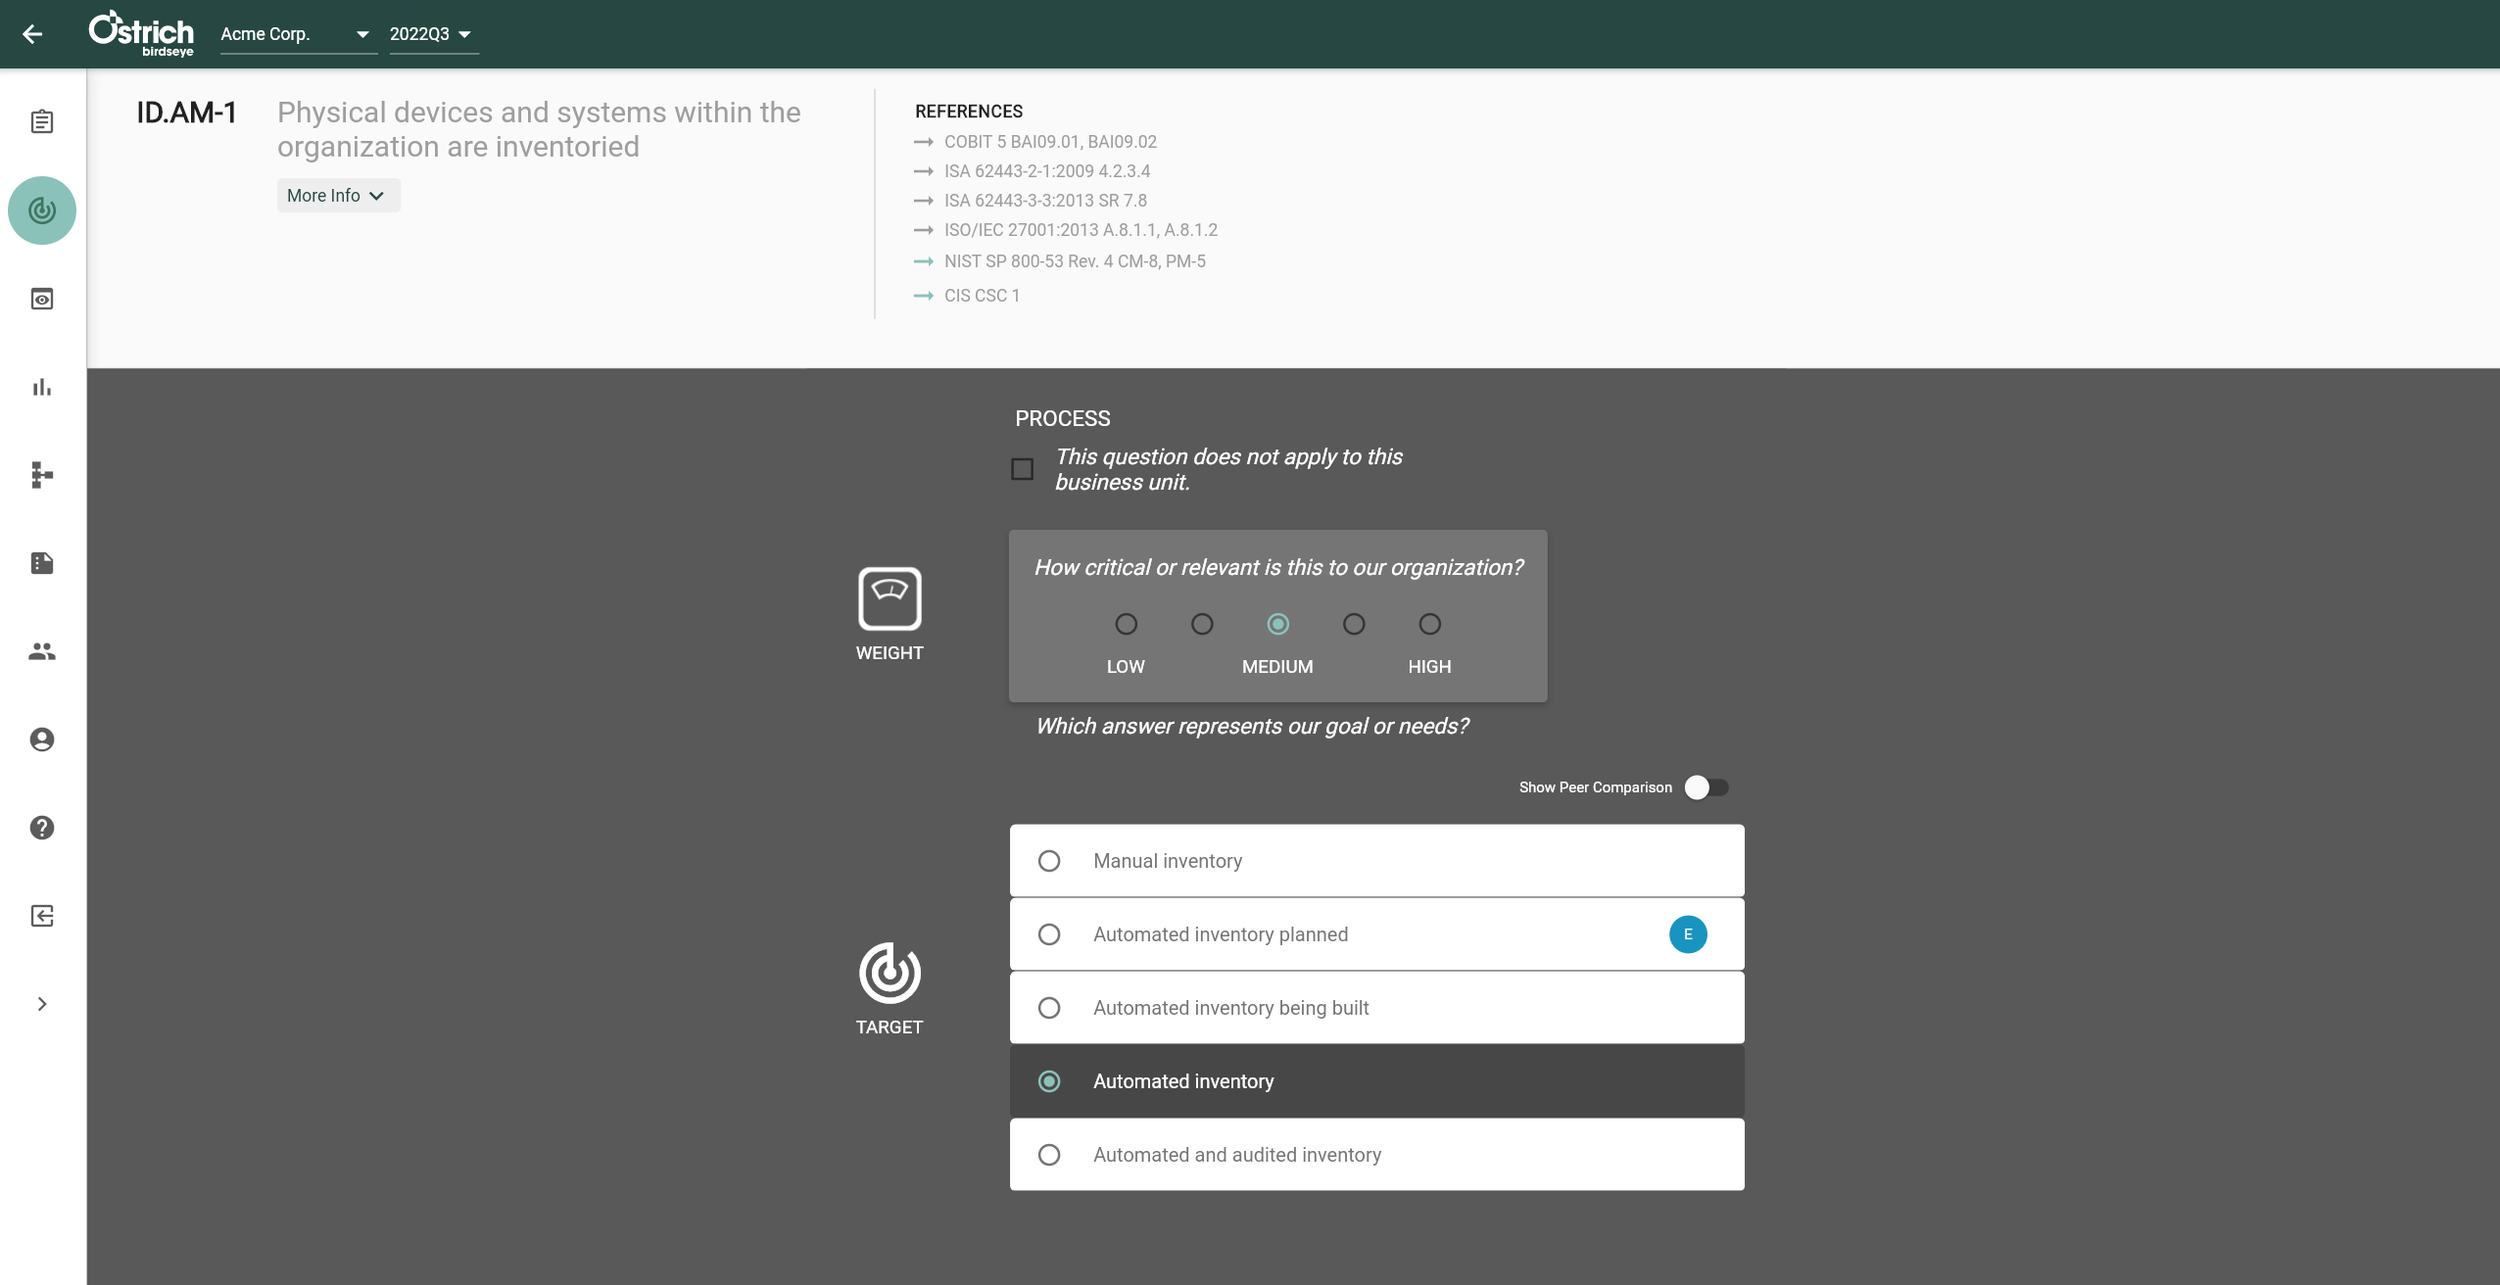Image resolution: width=2500 pixels, height=1285 pixels.
Task: Open the Acme Corp. company dropdown
Action: point(296,34)
